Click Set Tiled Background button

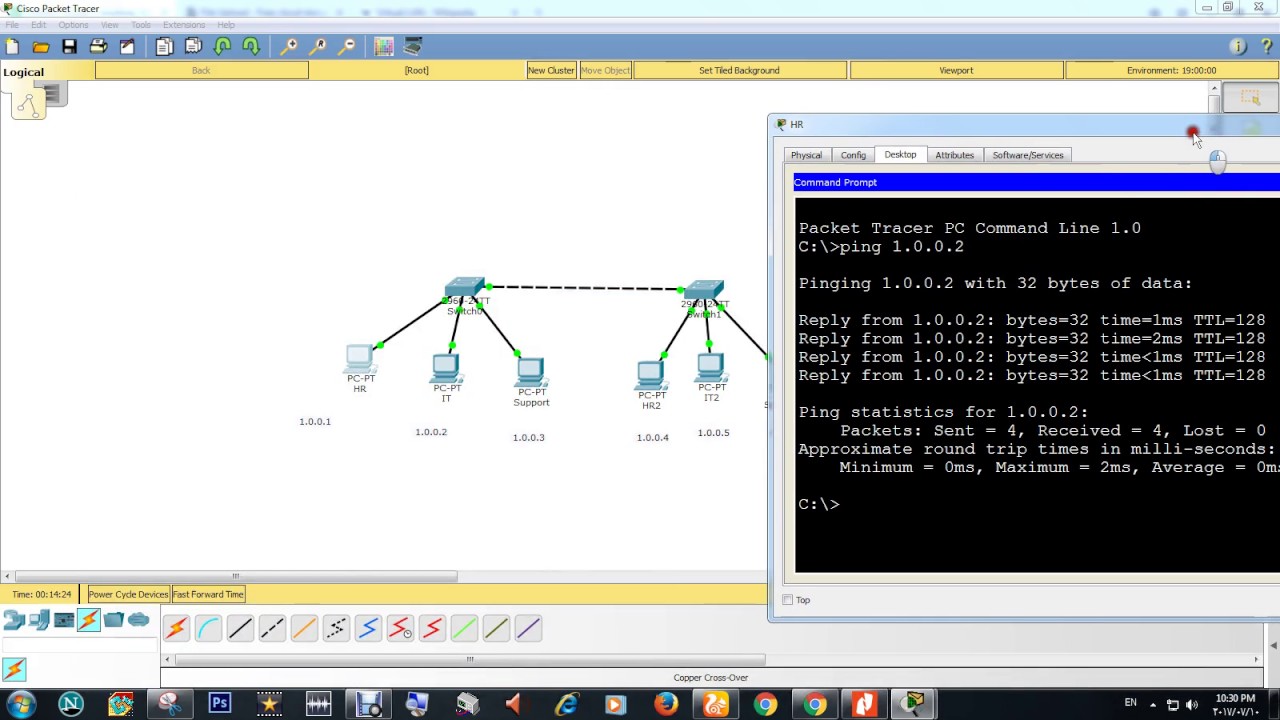coord(739,70)
